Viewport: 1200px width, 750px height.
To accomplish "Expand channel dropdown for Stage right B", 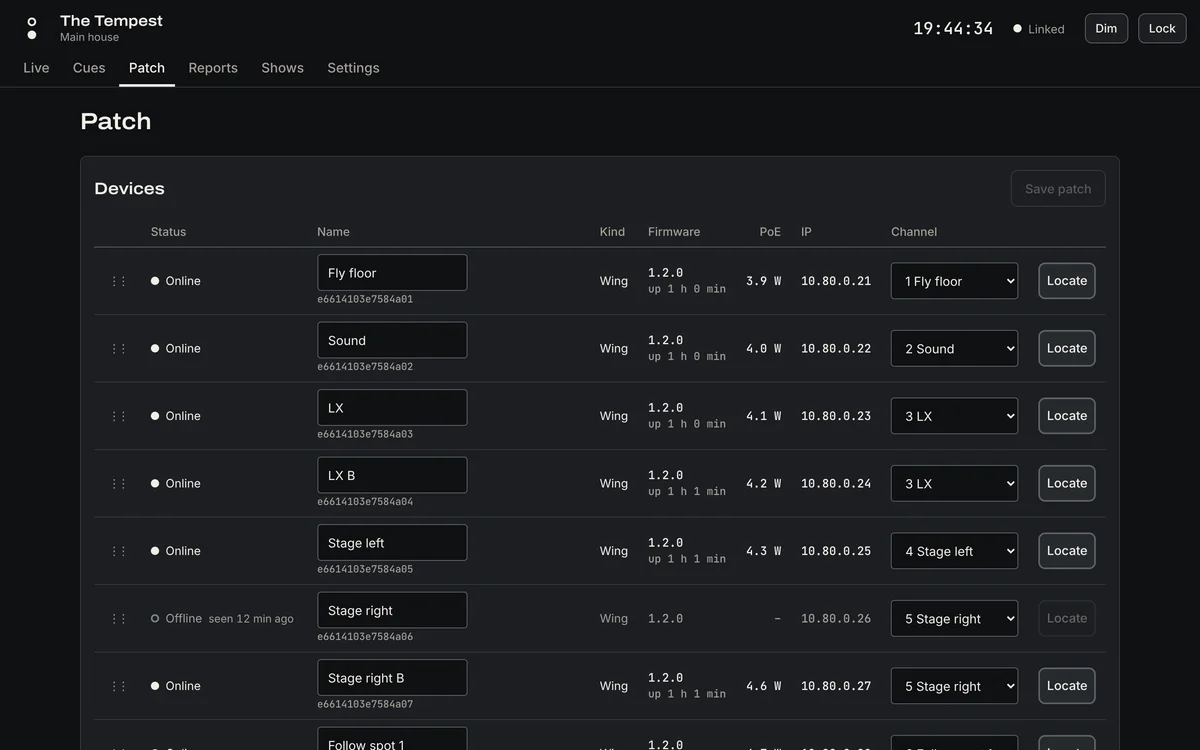I will click(x=954, y=686).
